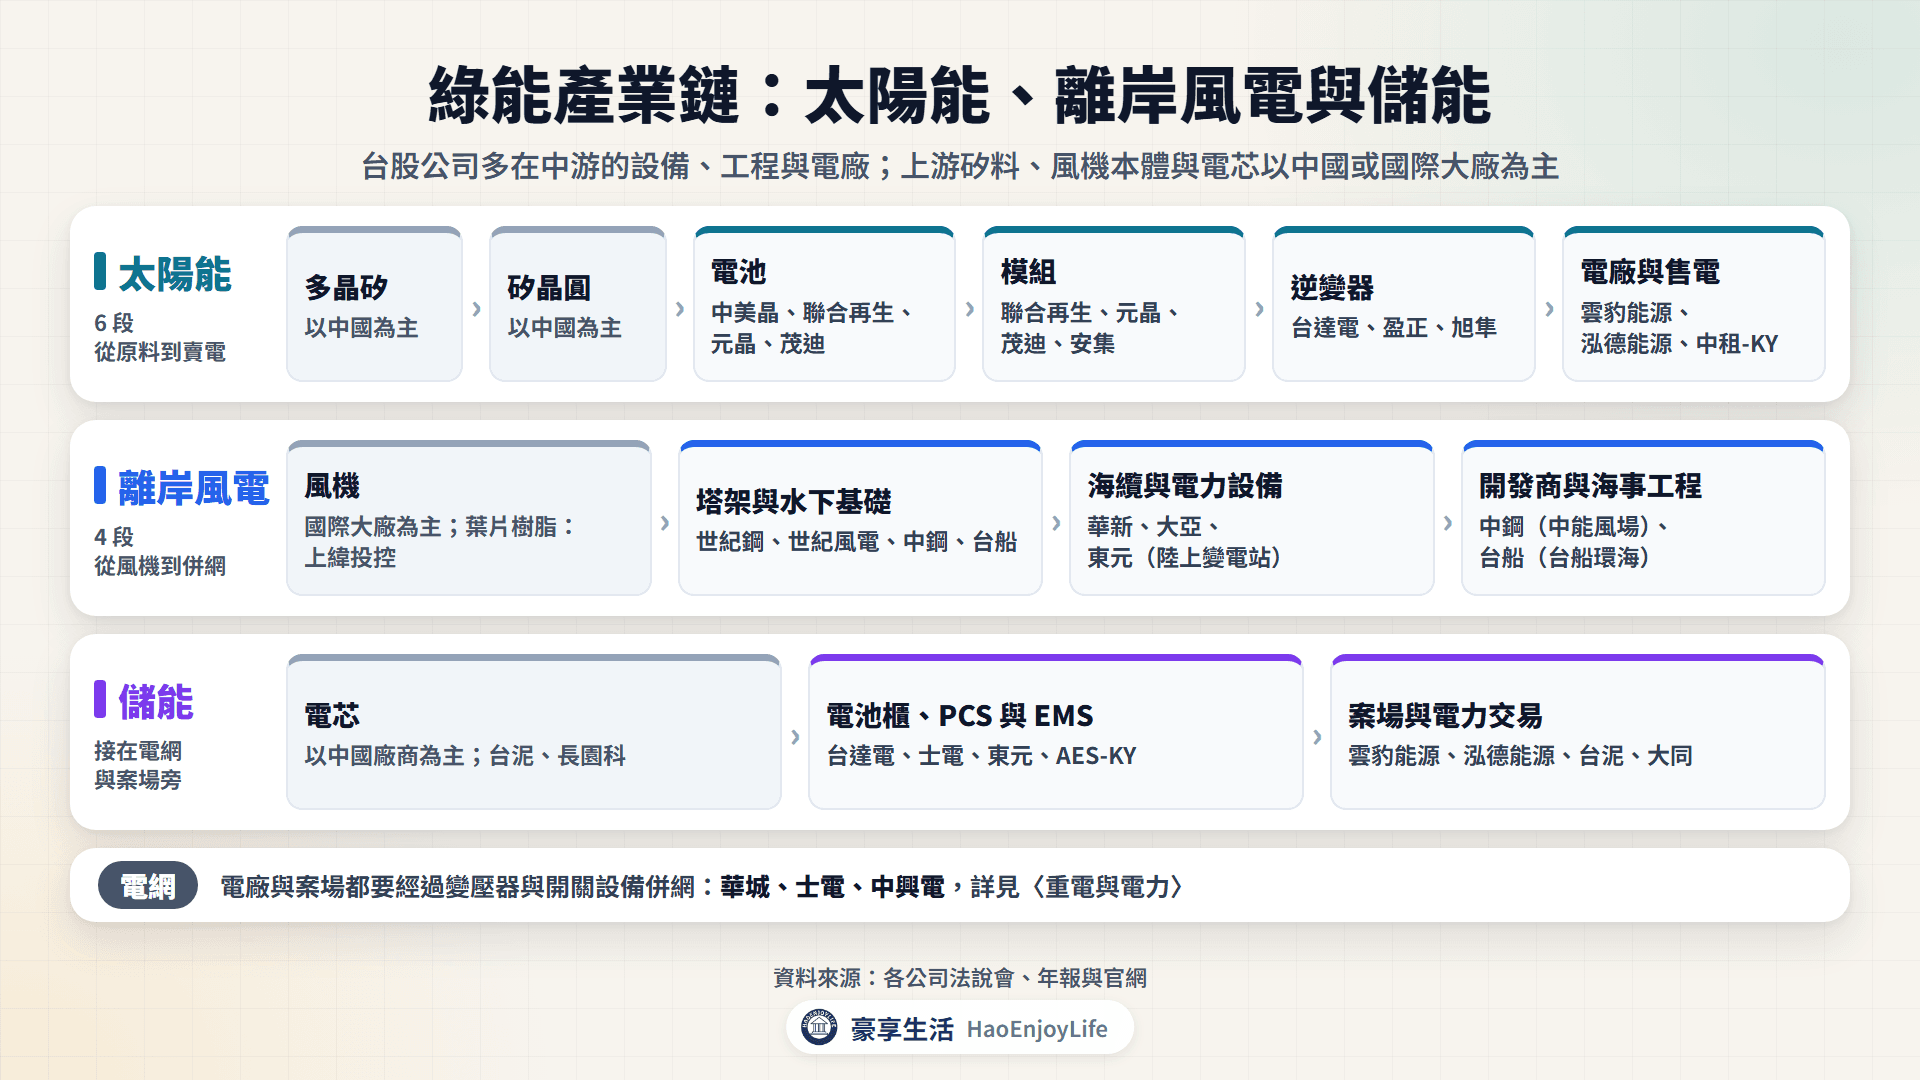Click the chevron before the 開發商與海事工程 card

[1448, 523]
